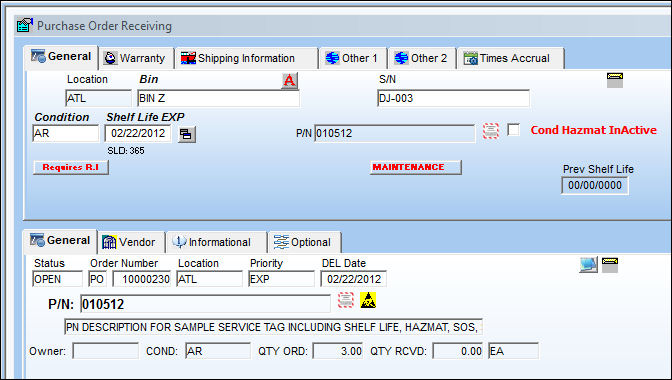Switch to the Vendor tab

[131, 242]
